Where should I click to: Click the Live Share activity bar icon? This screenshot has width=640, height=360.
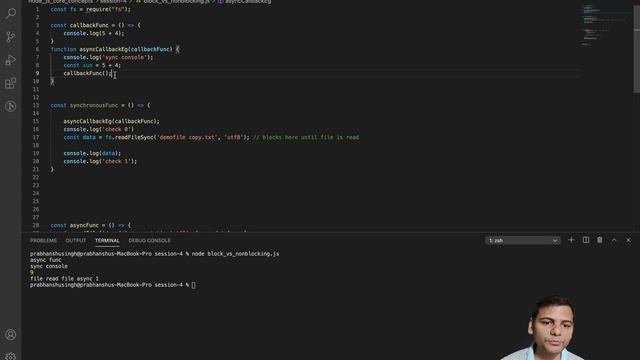(11, 107)
